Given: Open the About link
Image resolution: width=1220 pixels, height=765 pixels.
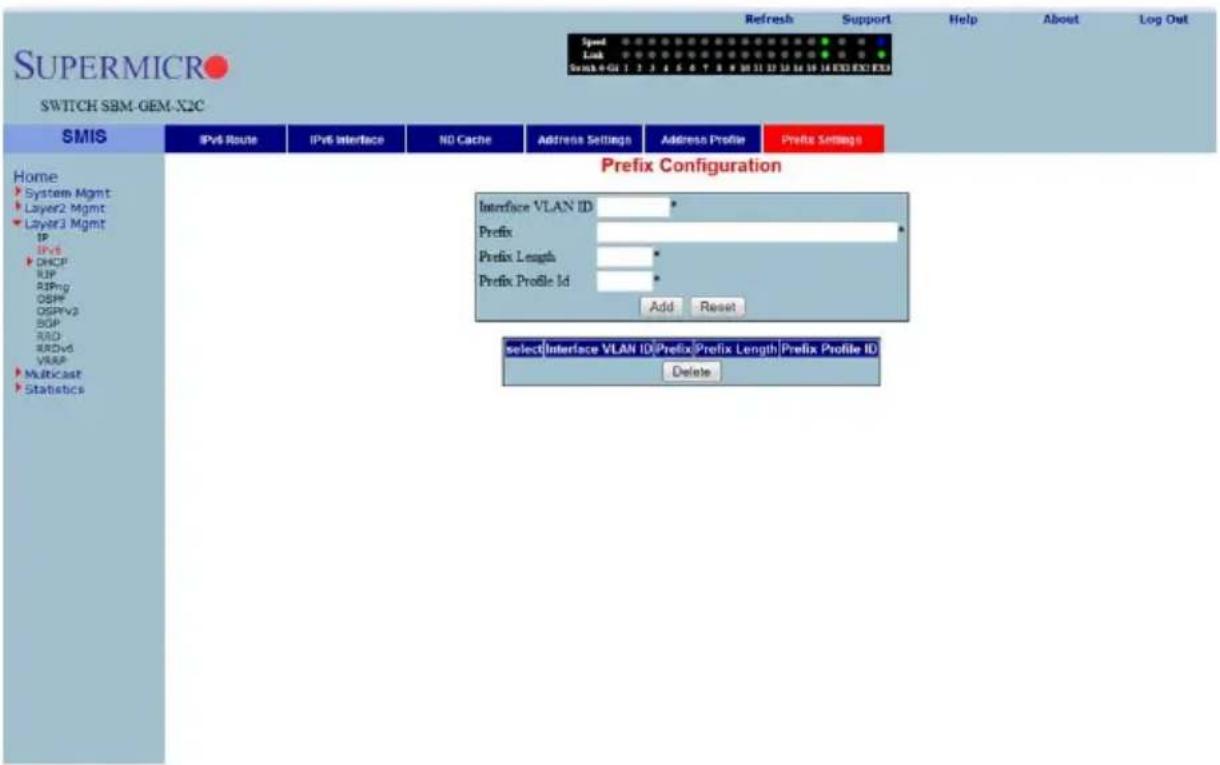Looking at the screenshot, I should 1060,19.
